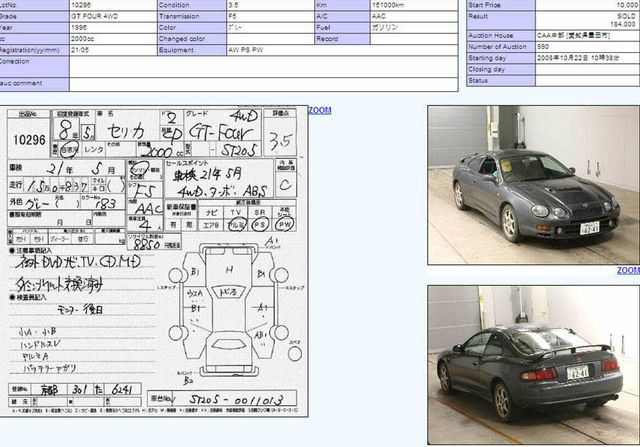The width and height of the screenshot is (640, 447).
Task: Select the condition value 3.5
Action: pos(233,5)
